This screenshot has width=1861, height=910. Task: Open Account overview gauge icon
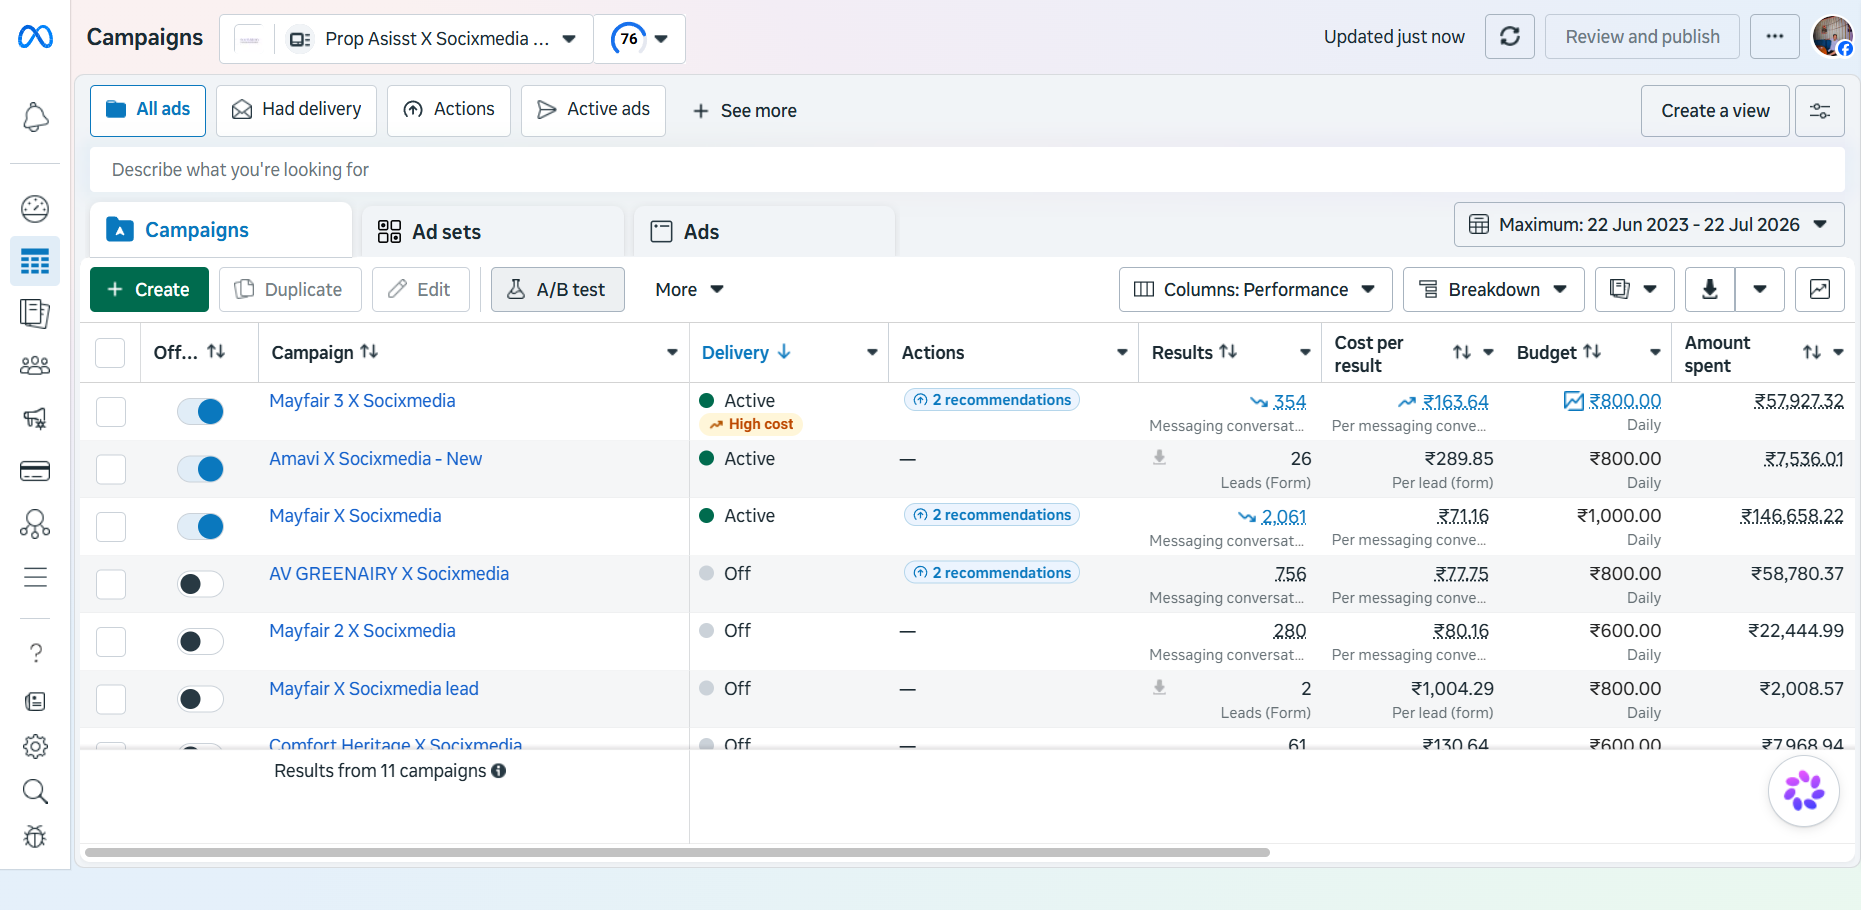[x=35, y=208]
